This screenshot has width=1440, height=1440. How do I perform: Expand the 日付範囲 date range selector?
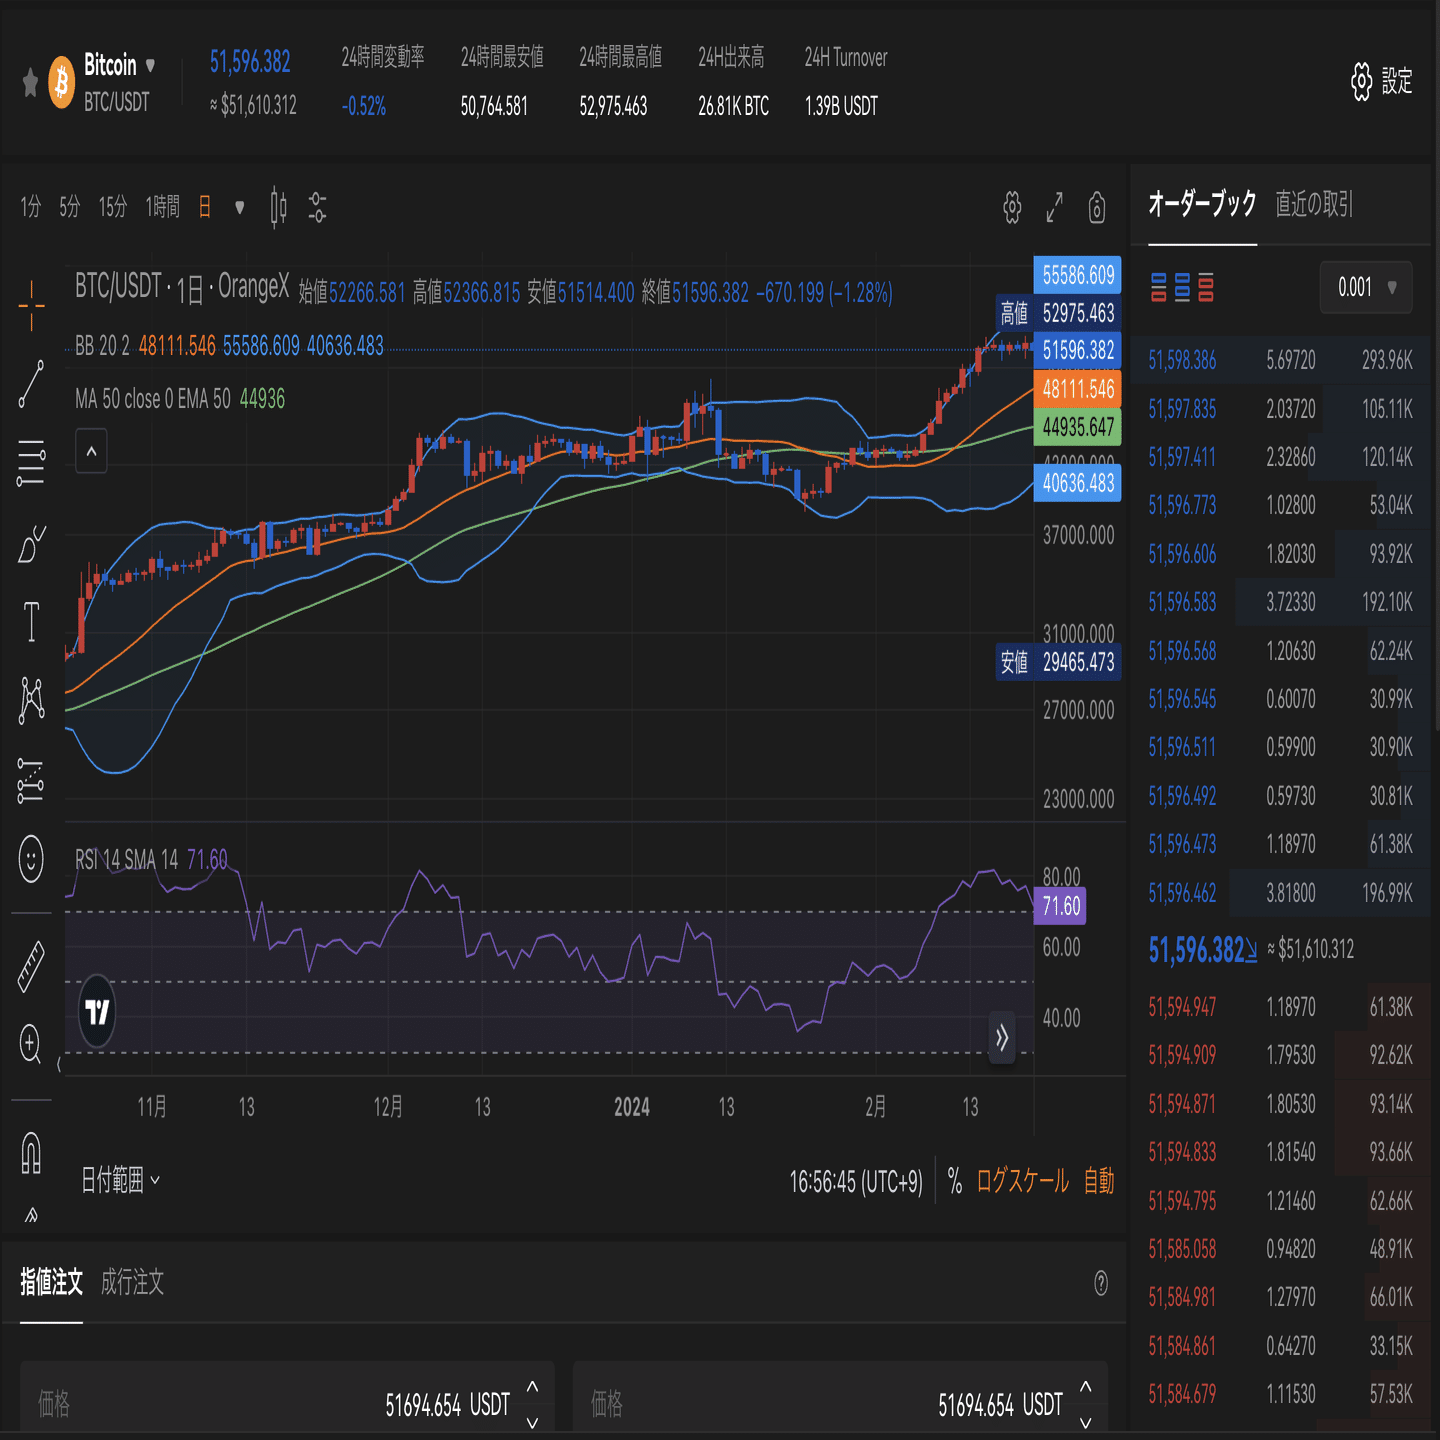120,1181
